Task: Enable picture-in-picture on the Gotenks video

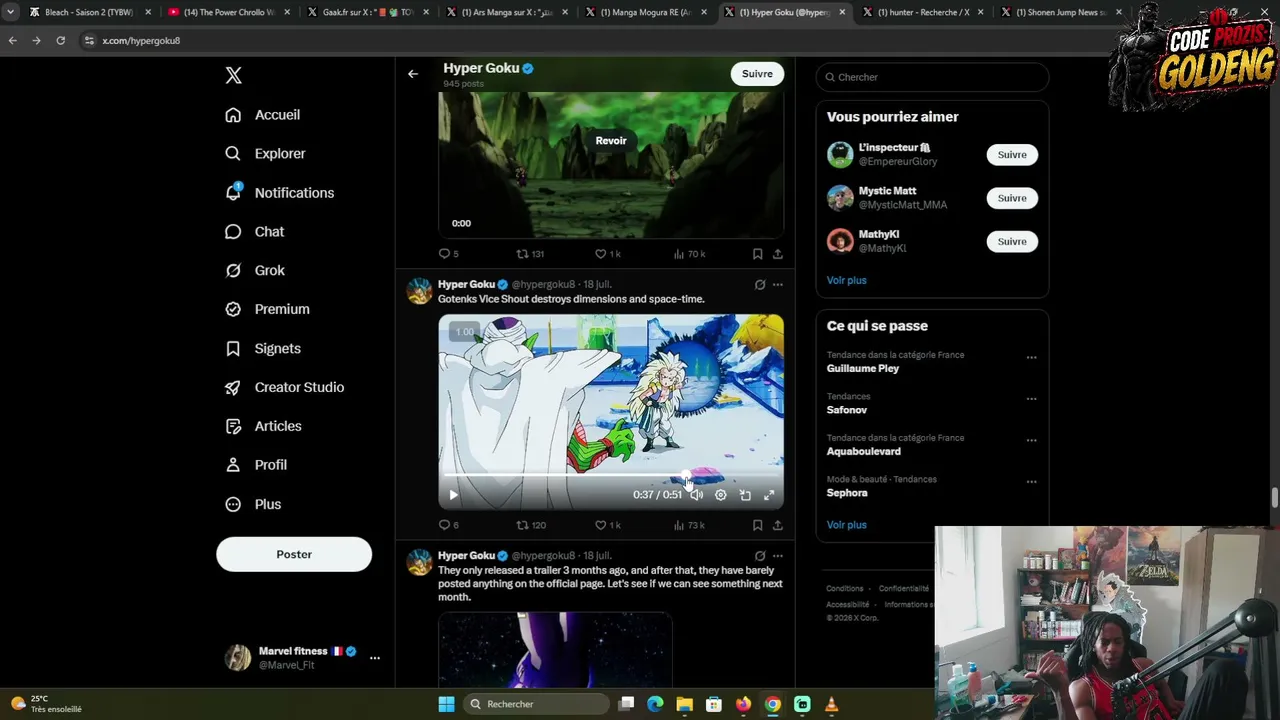Action: click(x=745, y=495)
